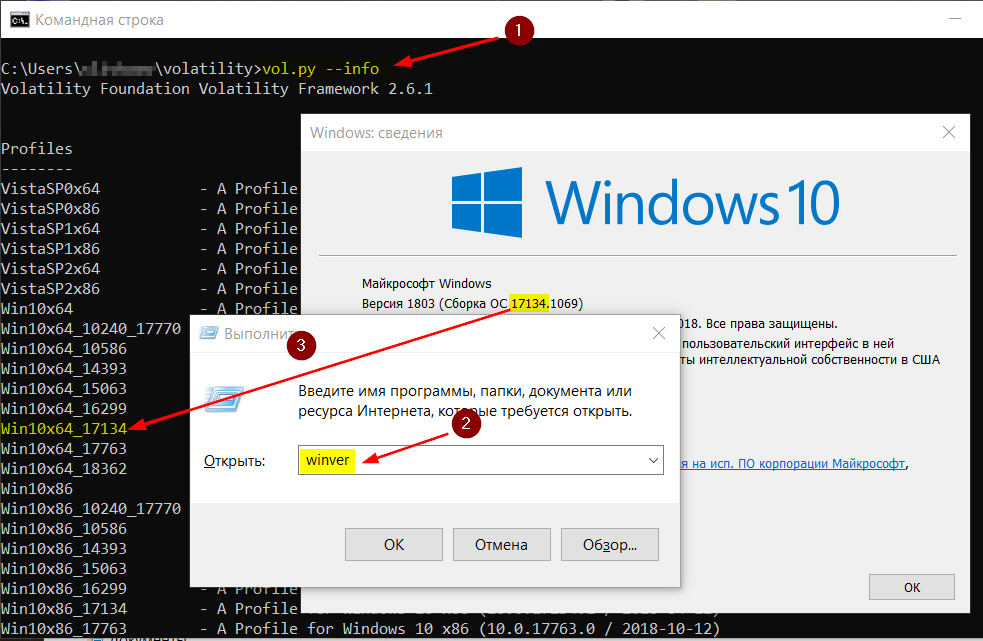Select the "Win10x86_17763" profile name
The width and height of the screenshot is (983, 641).
(64, 628)
